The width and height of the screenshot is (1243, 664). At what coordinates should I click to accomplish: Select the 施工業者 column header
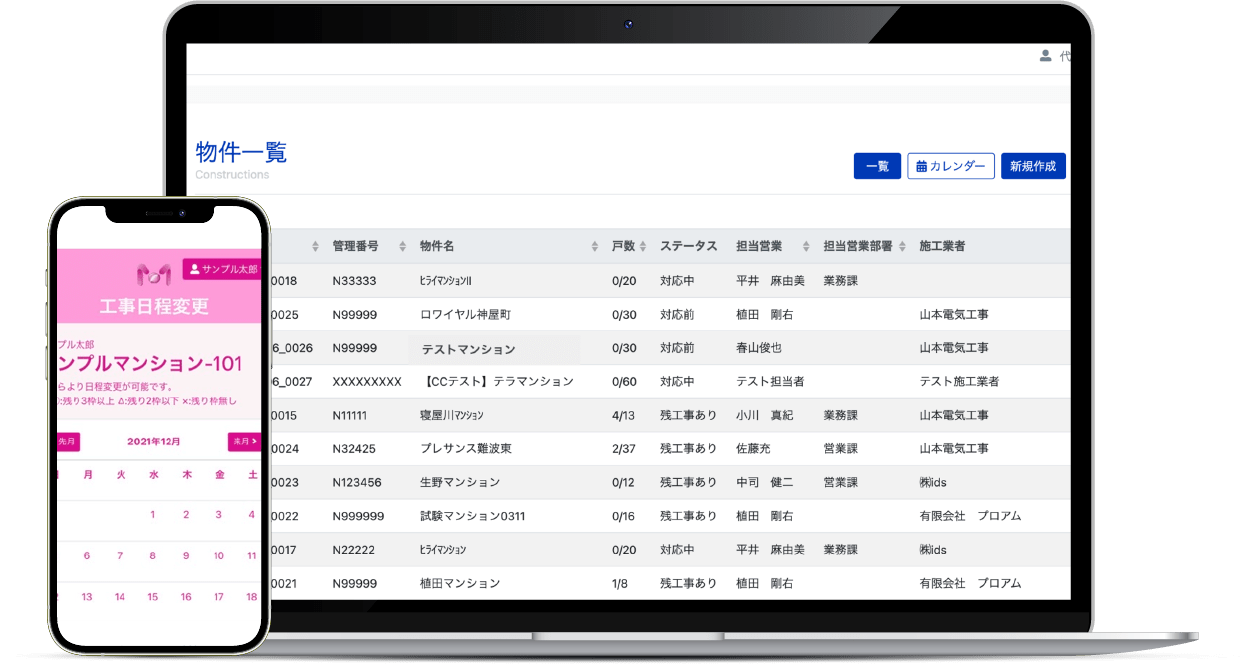coord(942,246)
